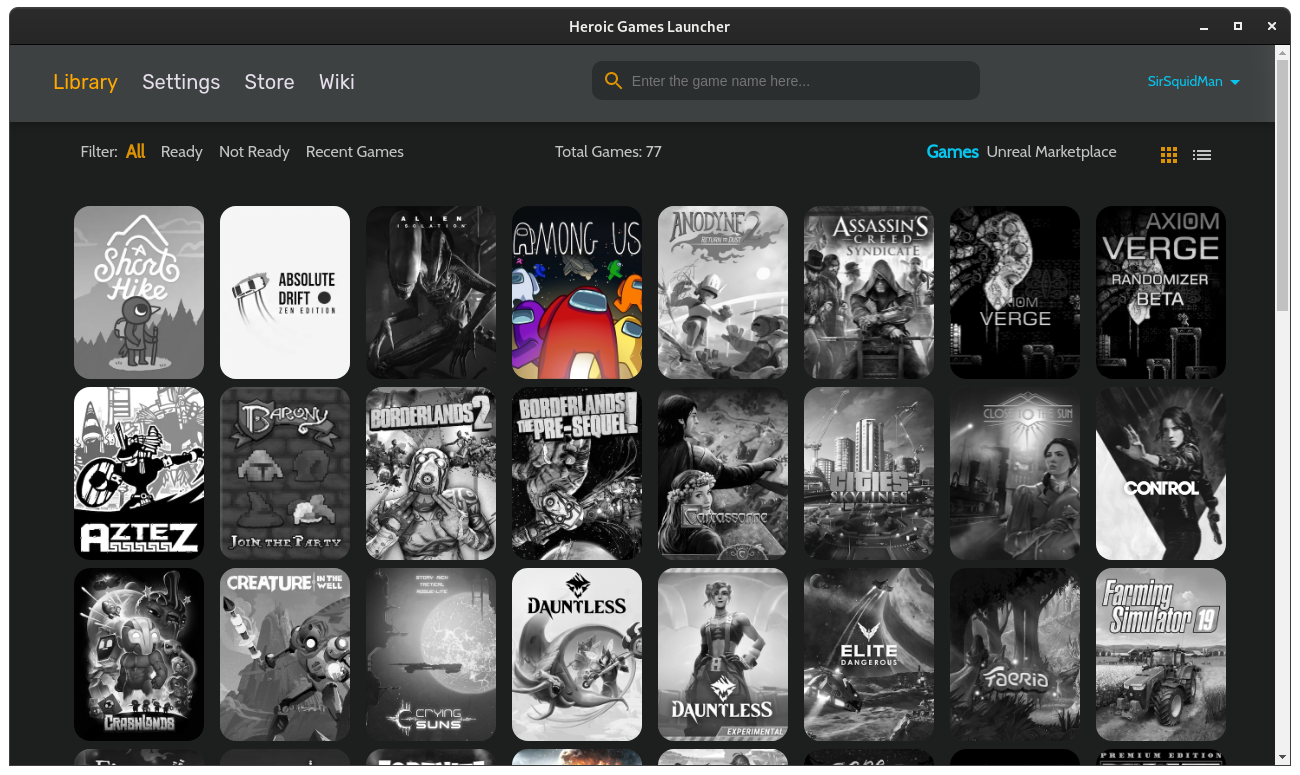
Task: Open the Wiki tab
Action: tap(337, 82)
